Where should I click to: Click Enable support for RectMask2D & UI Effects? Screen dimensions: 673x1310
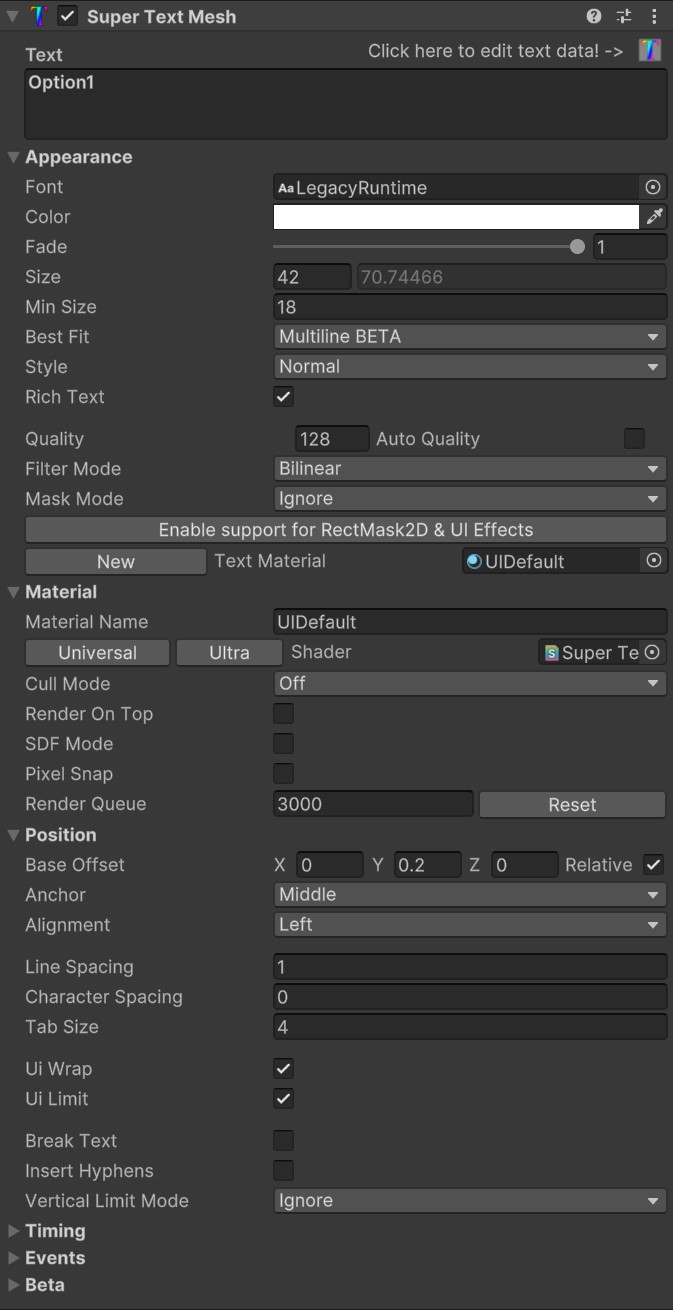click(346, 530)
